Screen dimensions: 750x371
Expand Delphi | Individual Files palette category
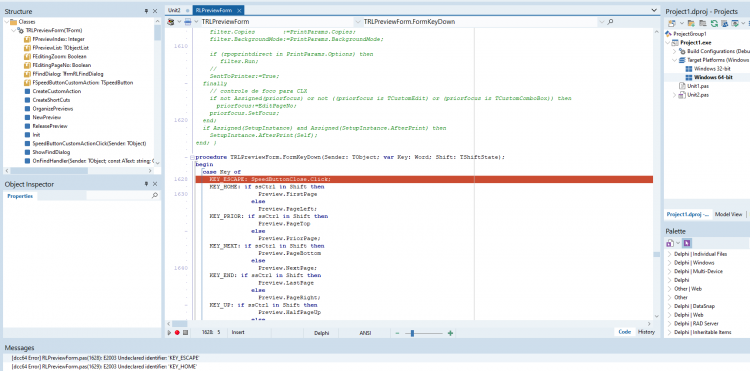[x=670, y=254]
